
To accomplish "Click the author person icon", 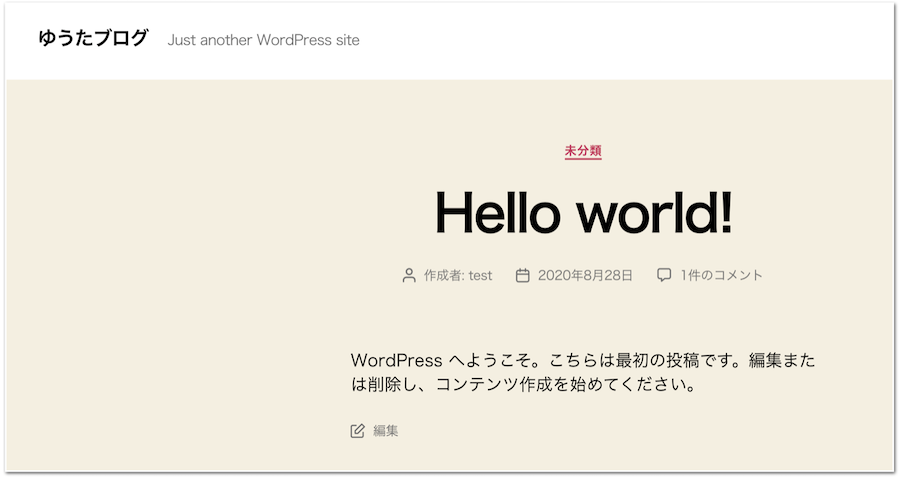I will [408, 276].
